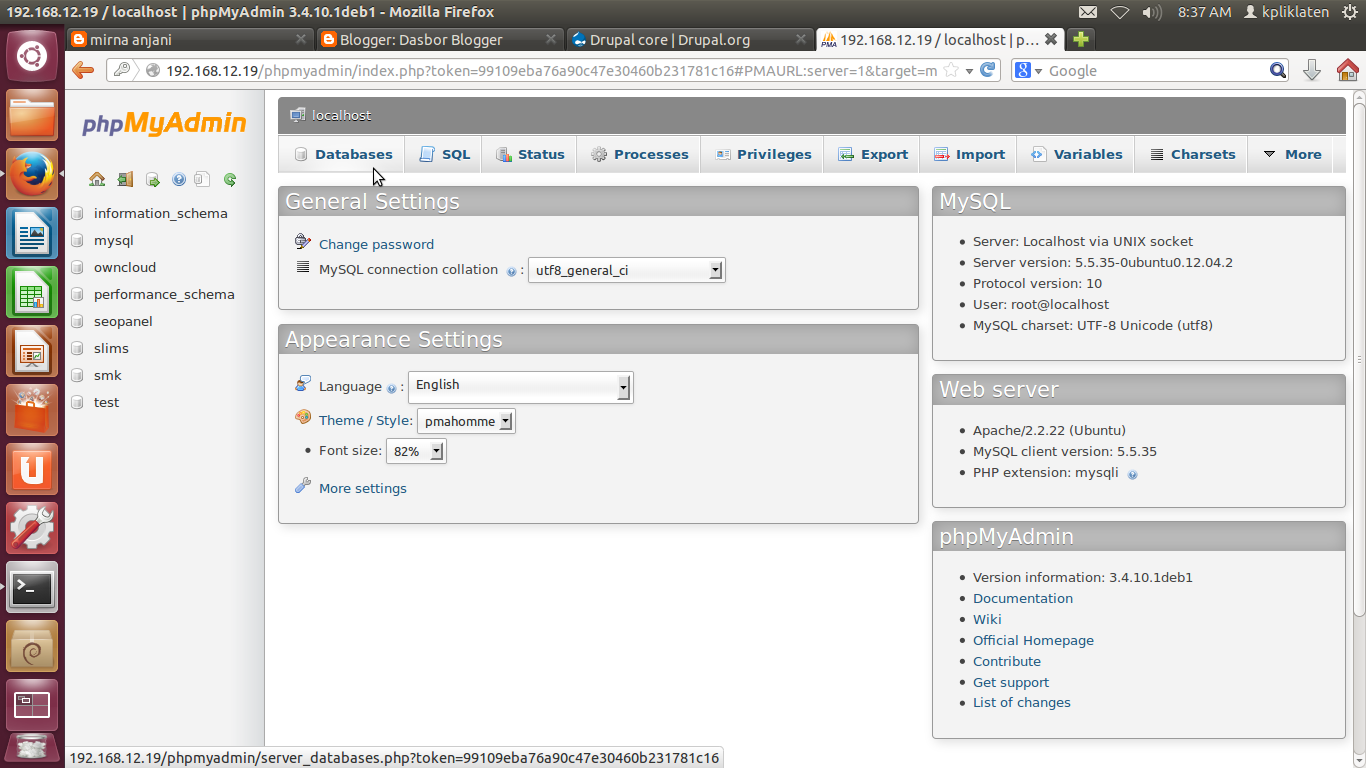The height and width of the screenshot is (768, 1366).
Task: Select the owncloud database
Action: [x=125, y=267]
